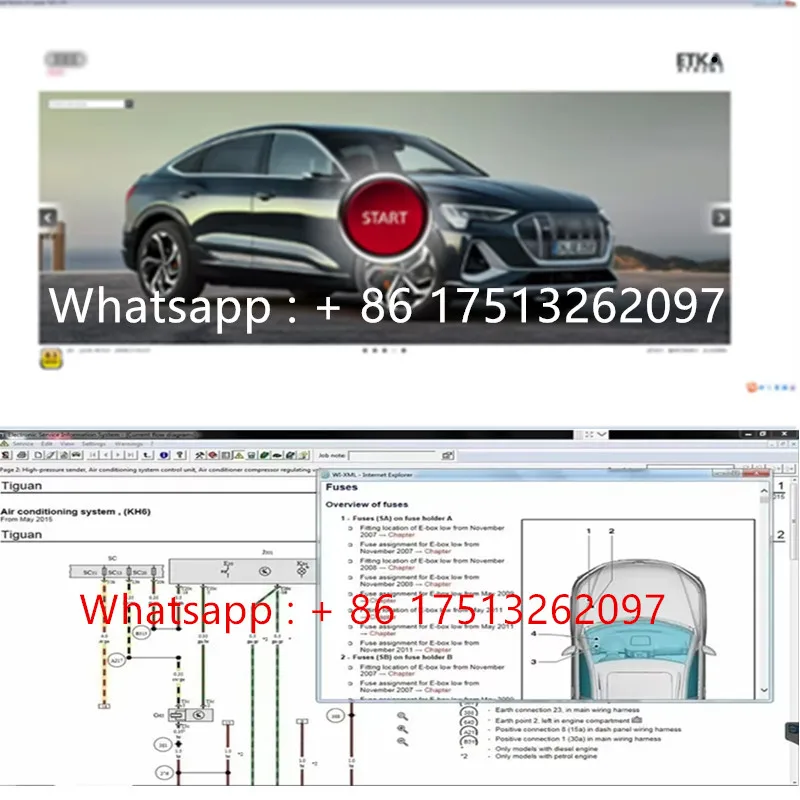This screenshot has width=800, height=800.
Task: Click the icon right of Job note field
Action: pos(447,455)
